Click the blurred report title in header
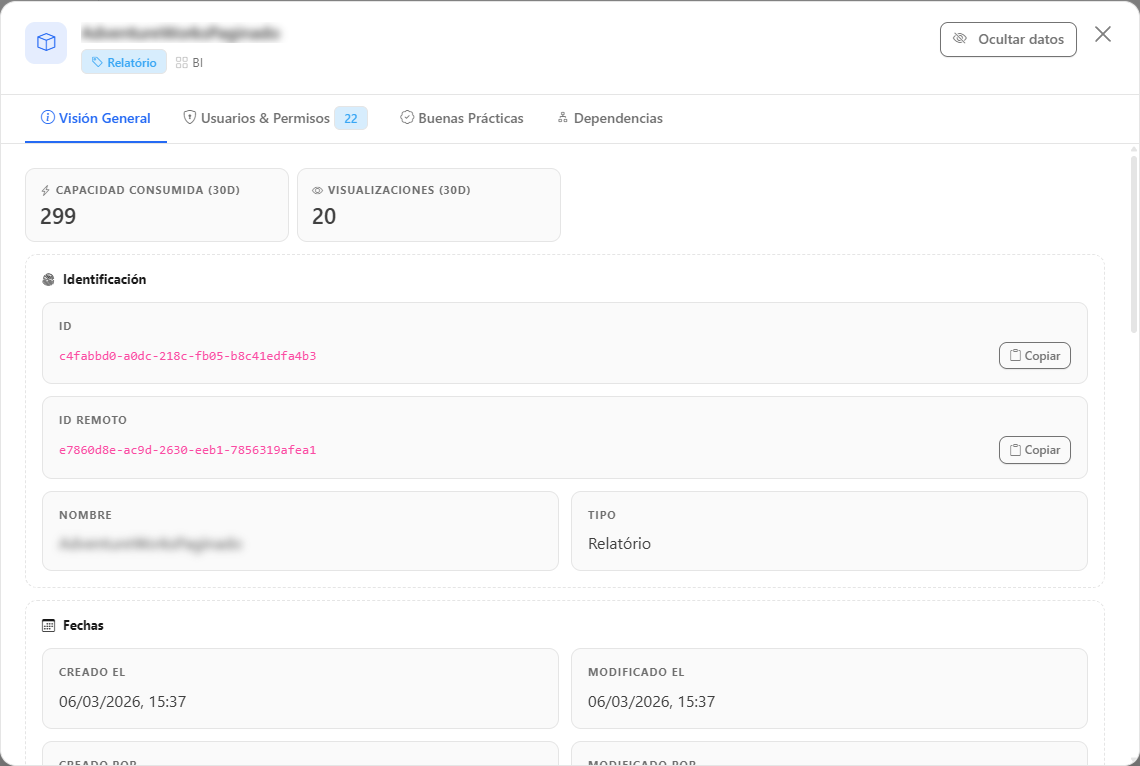Viewport: 1140px width, 766px height. click(x=180, y=33)
